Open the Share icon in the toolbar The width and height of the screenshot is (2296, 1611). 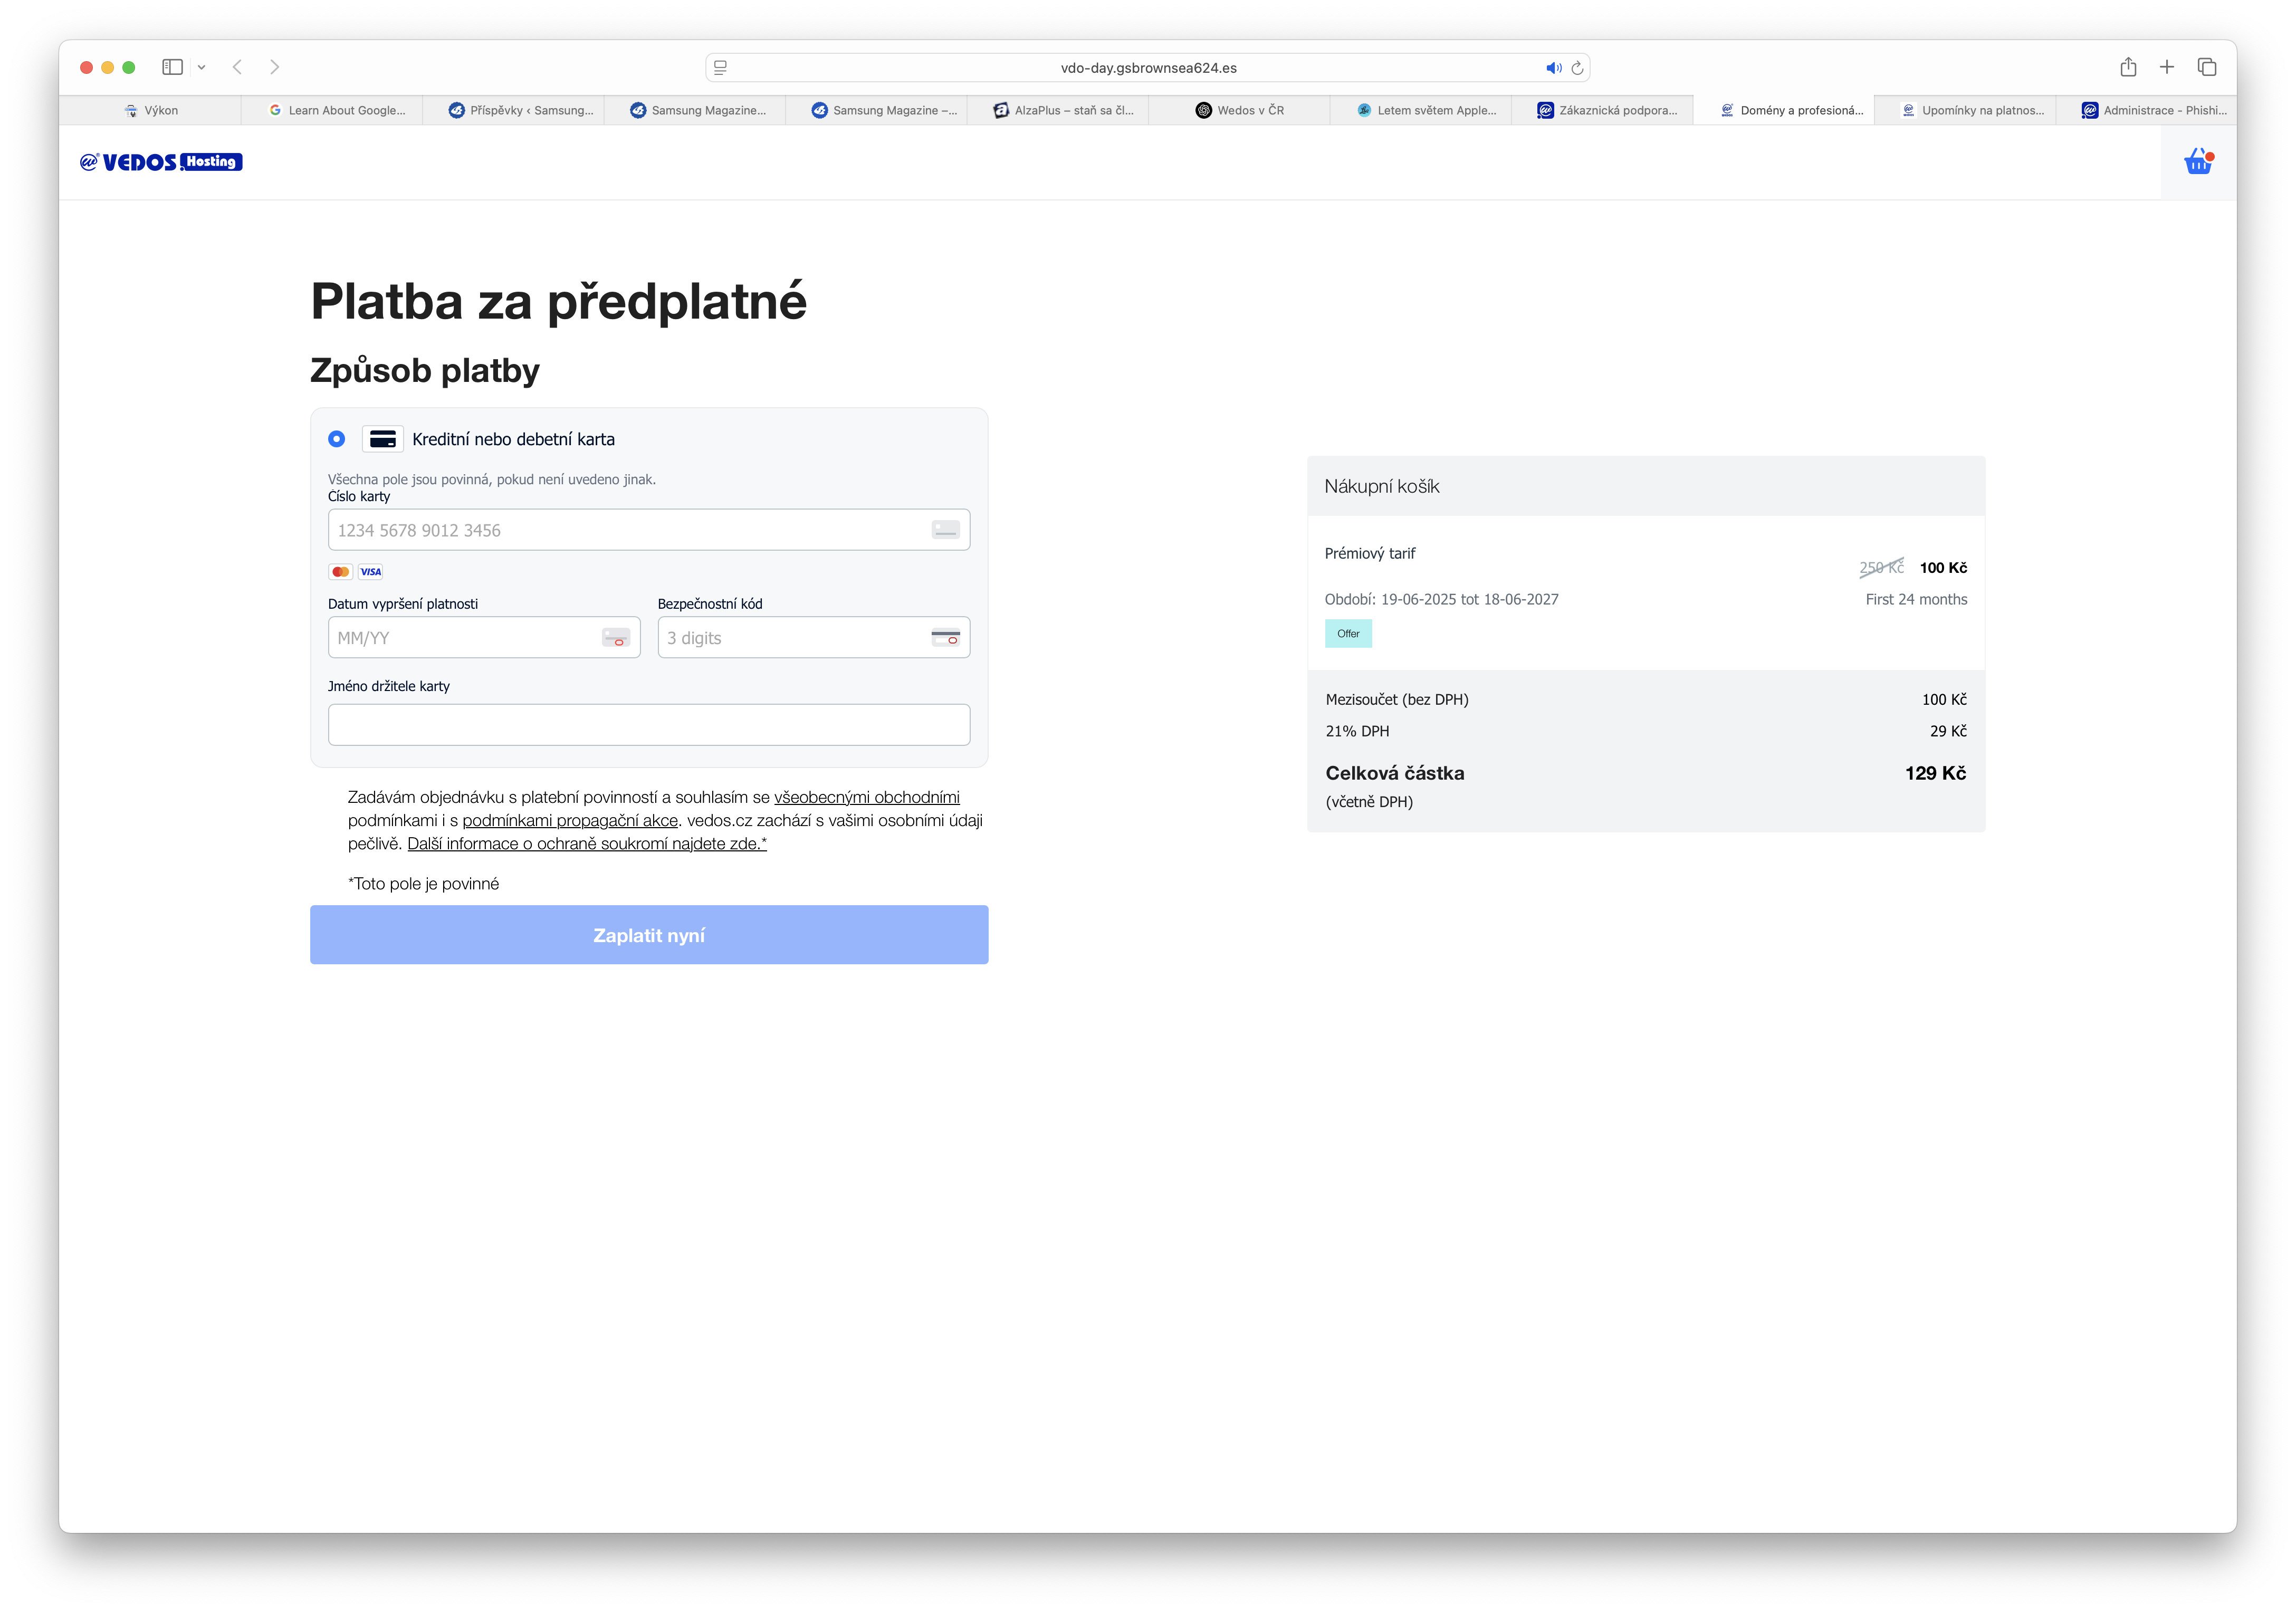2128,67
